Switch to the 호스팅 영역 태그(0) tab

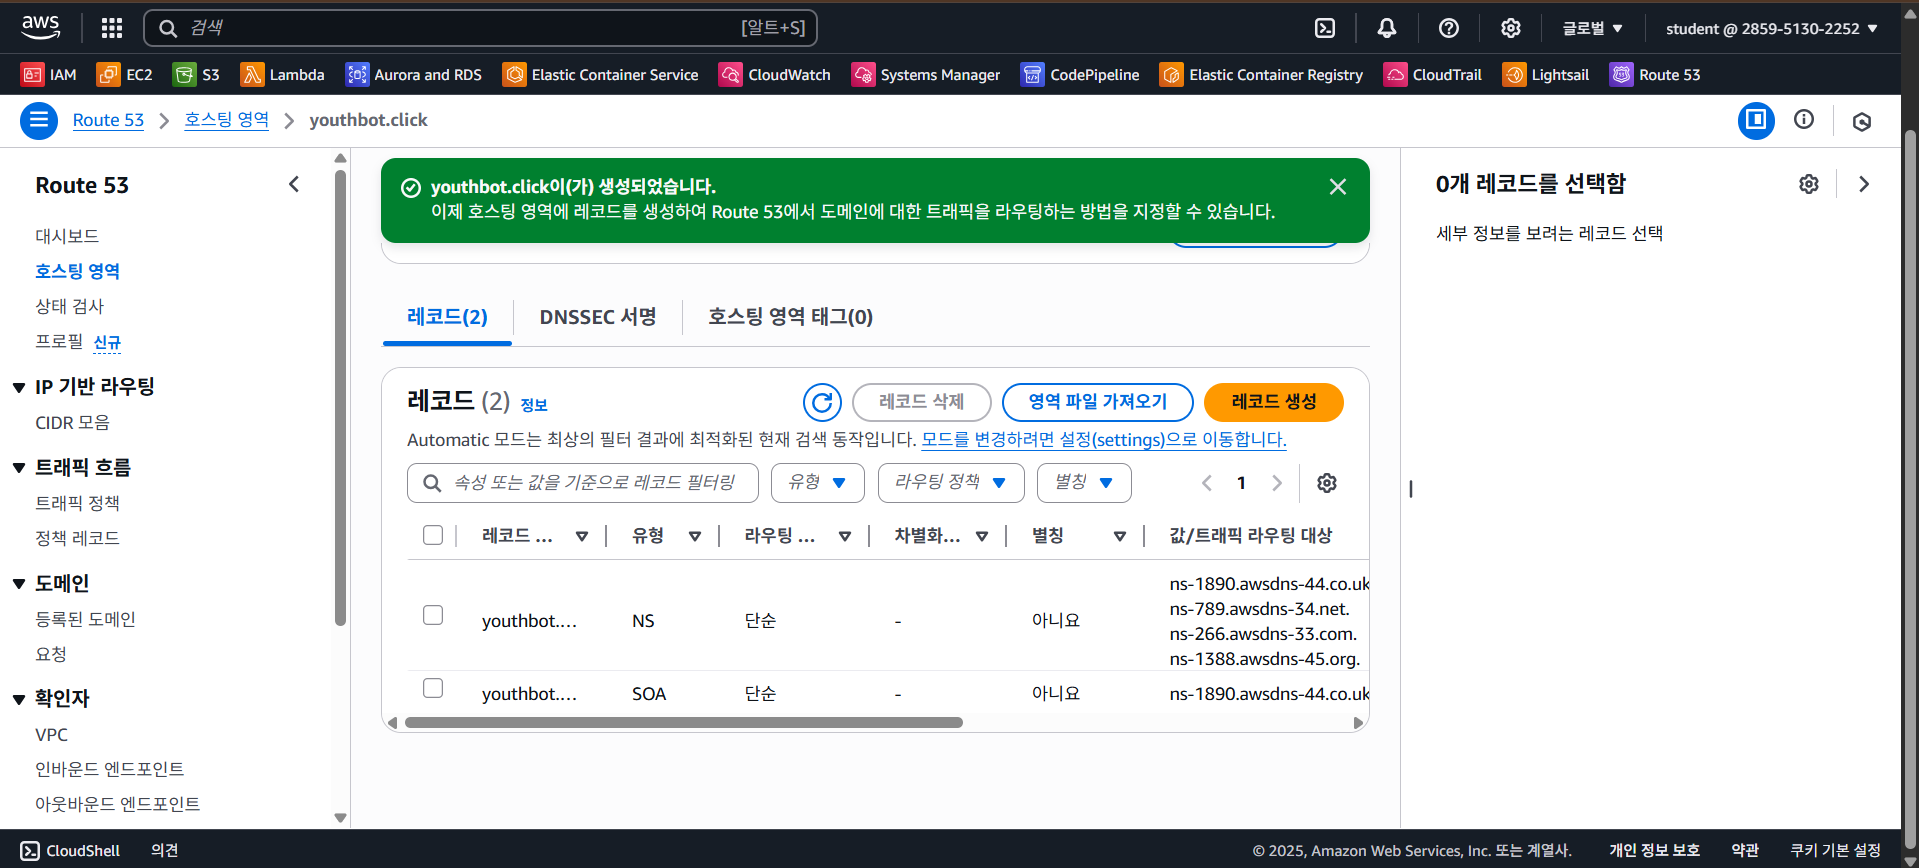coord(791,317)
